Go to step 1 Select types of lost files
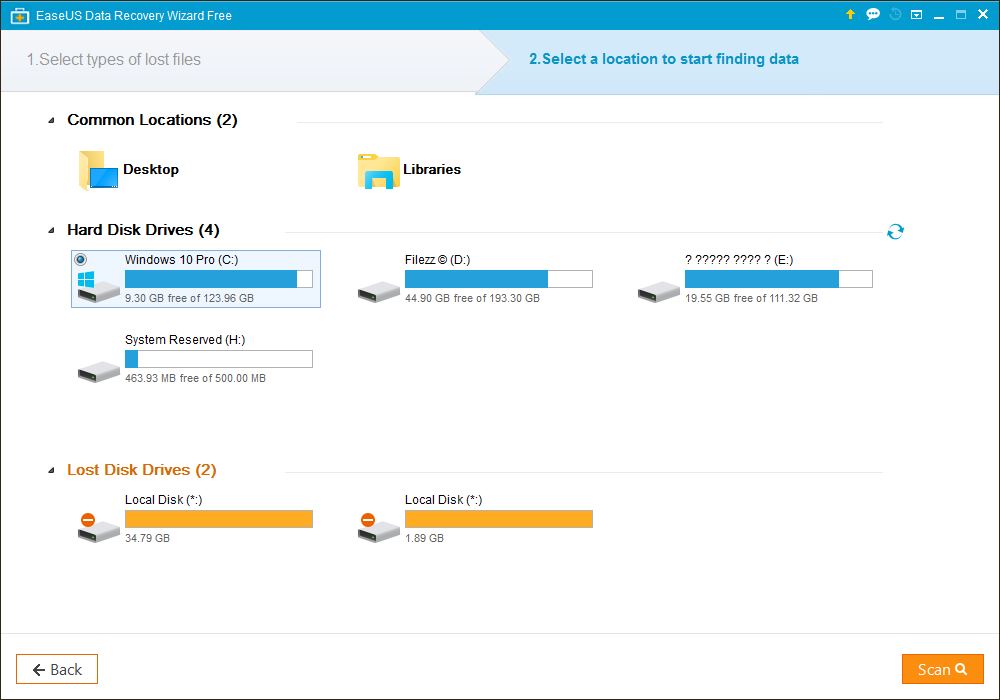The height and width of the screenshot is (700, 1000). click(x=114, y=59)
